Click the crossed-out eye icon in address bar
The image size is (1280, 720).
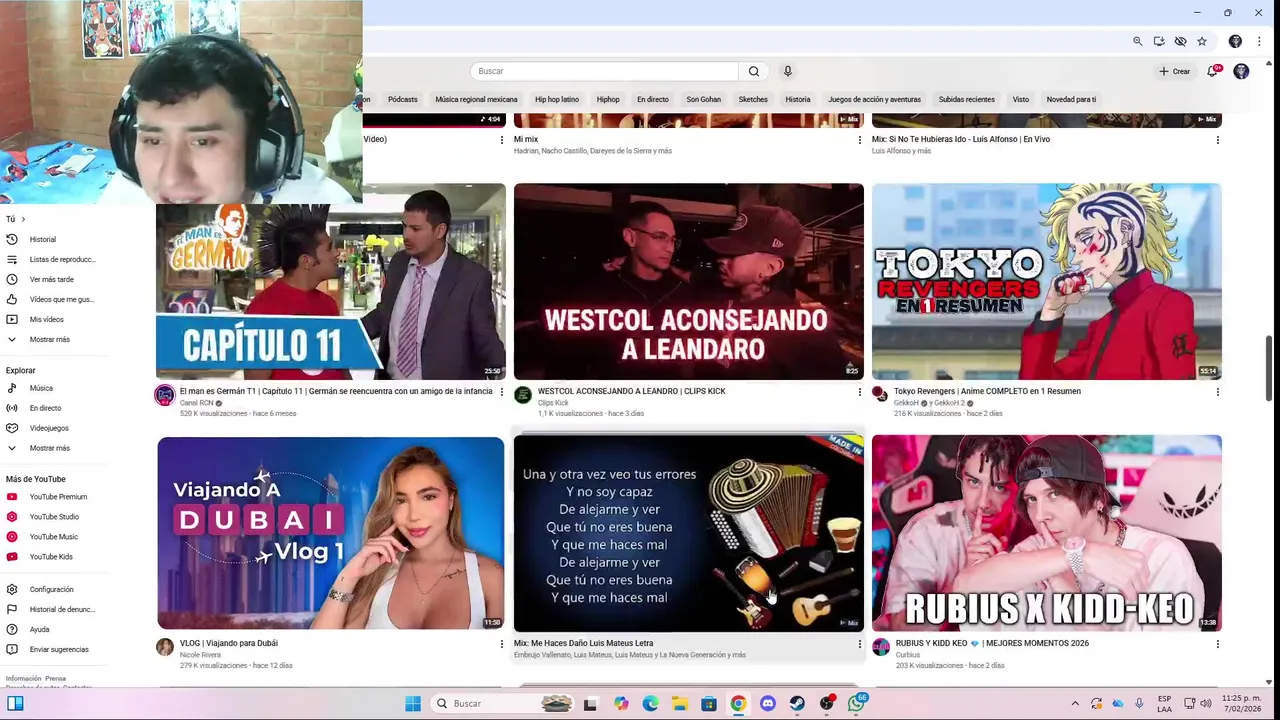1180,41
